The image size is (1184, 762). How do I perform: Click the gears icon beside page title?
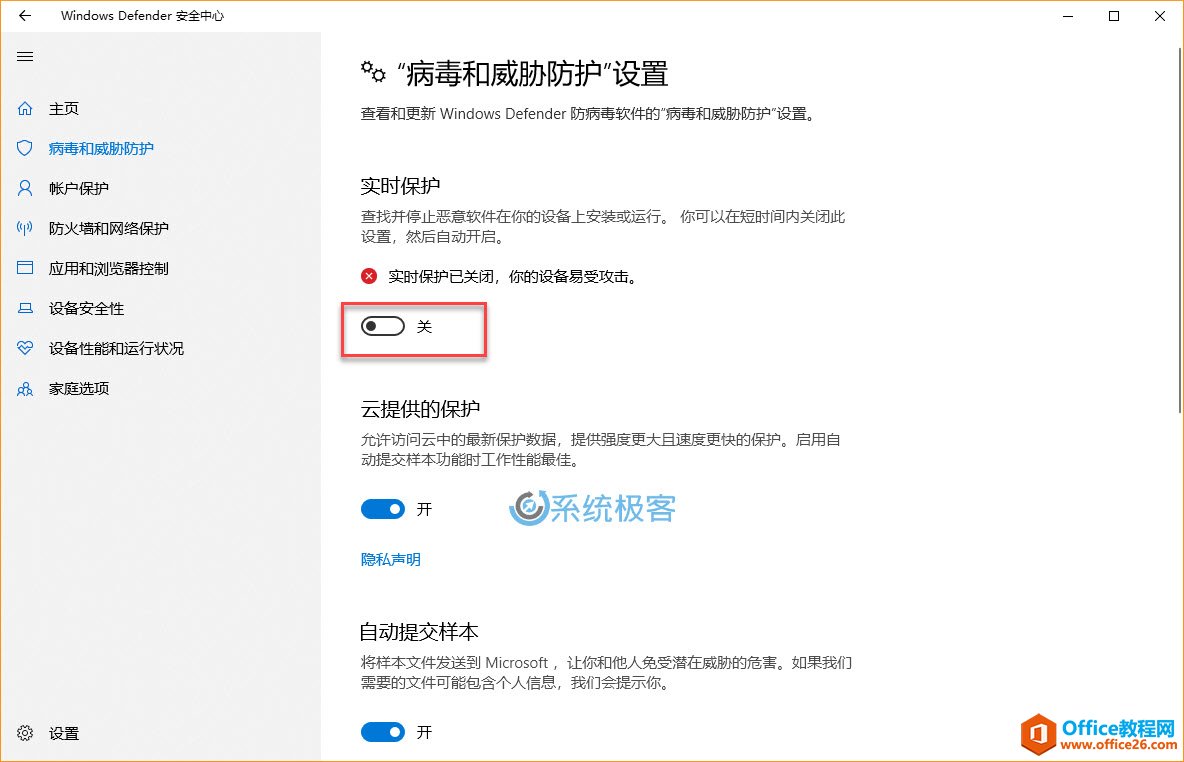[x=372, y=72]
